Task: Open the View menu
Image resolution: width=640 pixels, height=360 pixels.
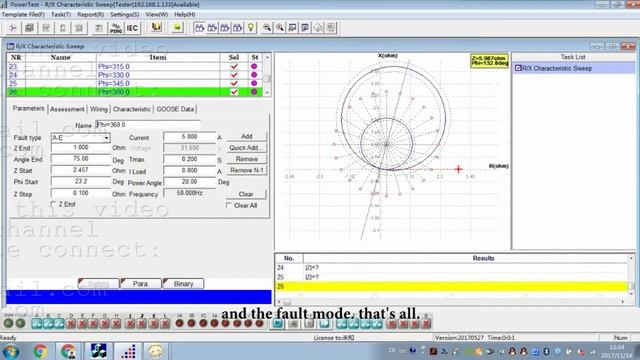Action: (157, 14)
